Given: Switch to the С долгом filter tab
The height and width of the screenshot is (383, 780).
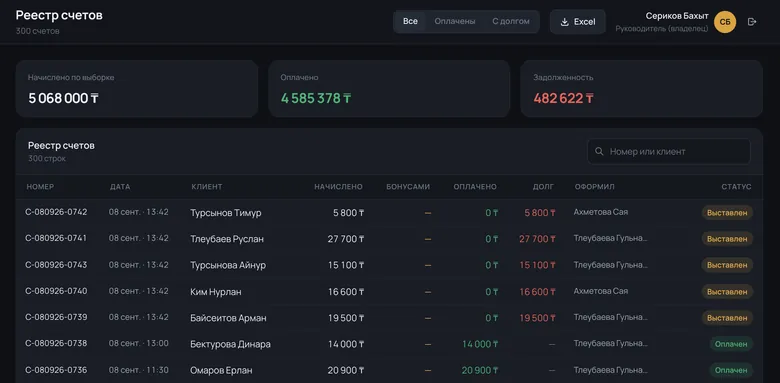Looking at the screenshot, I should point(511,22).
